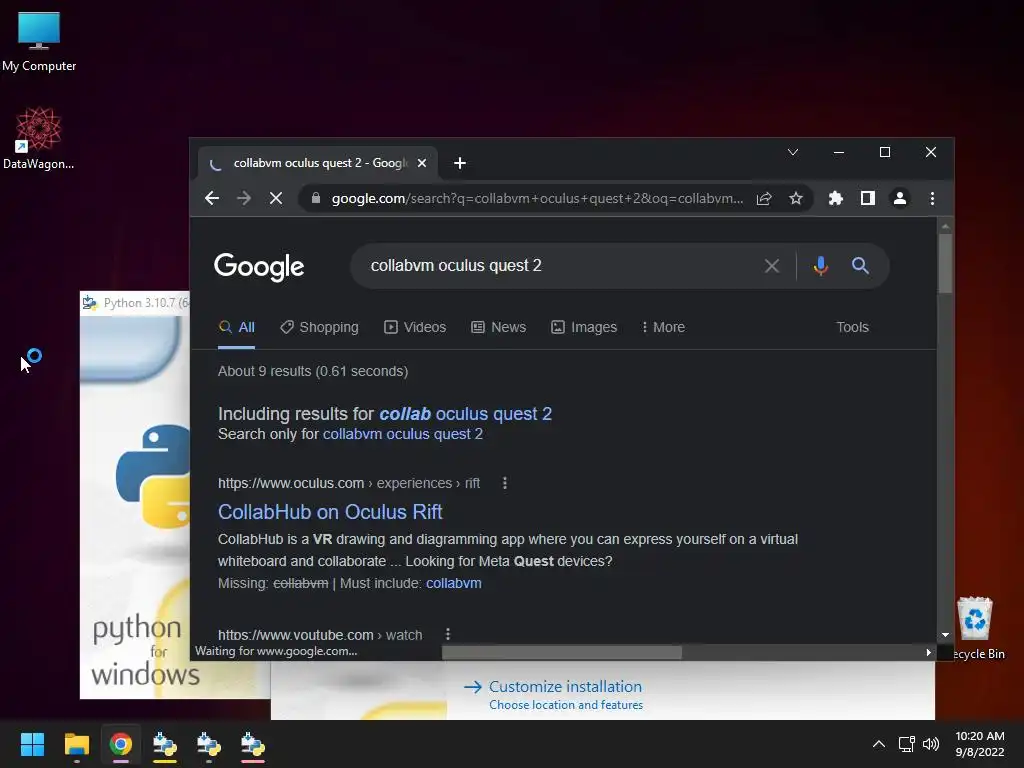
Task: Click the Python 3.10.7 installer title bar
Action: (x=135, y=303)
